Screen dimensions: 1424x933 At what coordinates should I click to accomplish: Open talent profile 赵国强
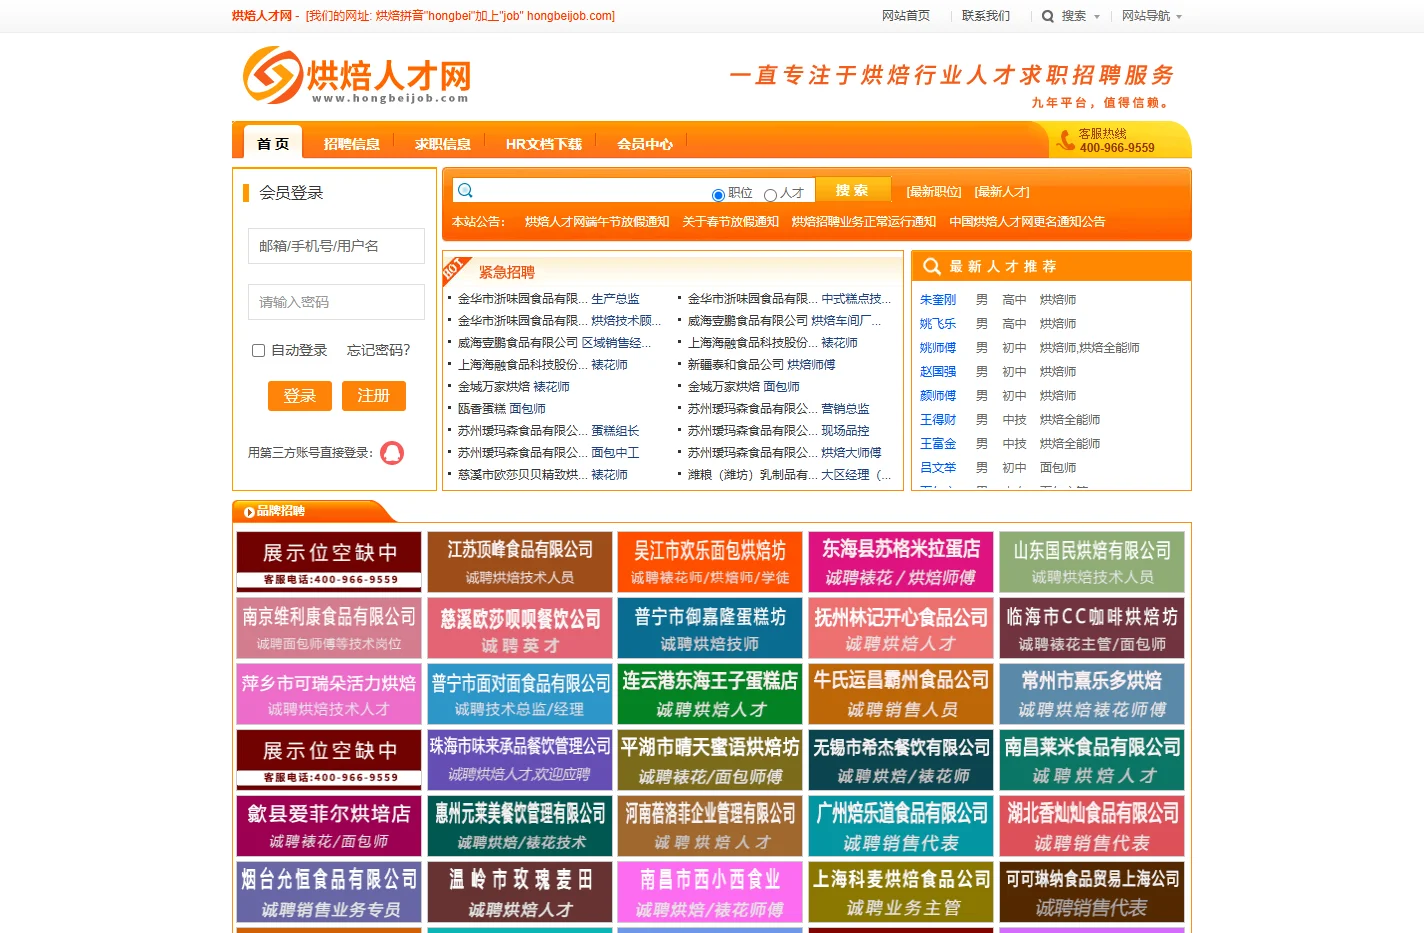[938, 372]
